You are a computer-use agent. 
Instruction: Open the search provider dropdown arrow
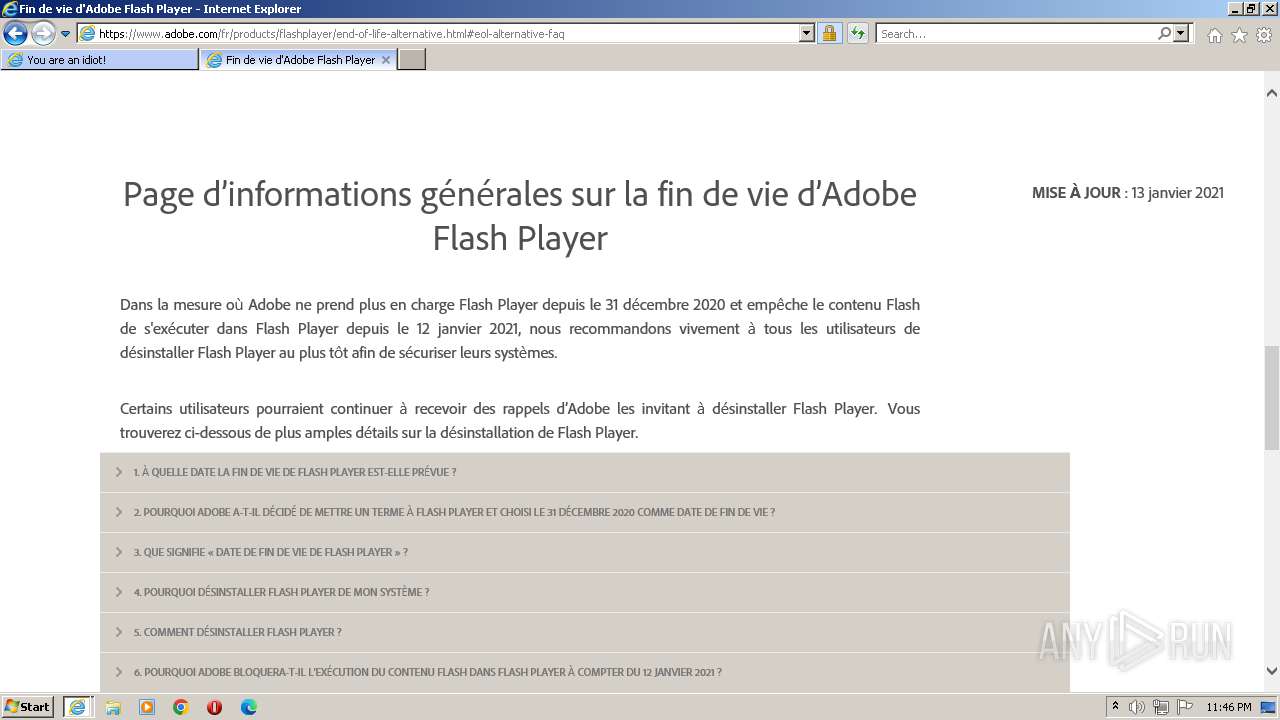click(x=1181, y=33)
